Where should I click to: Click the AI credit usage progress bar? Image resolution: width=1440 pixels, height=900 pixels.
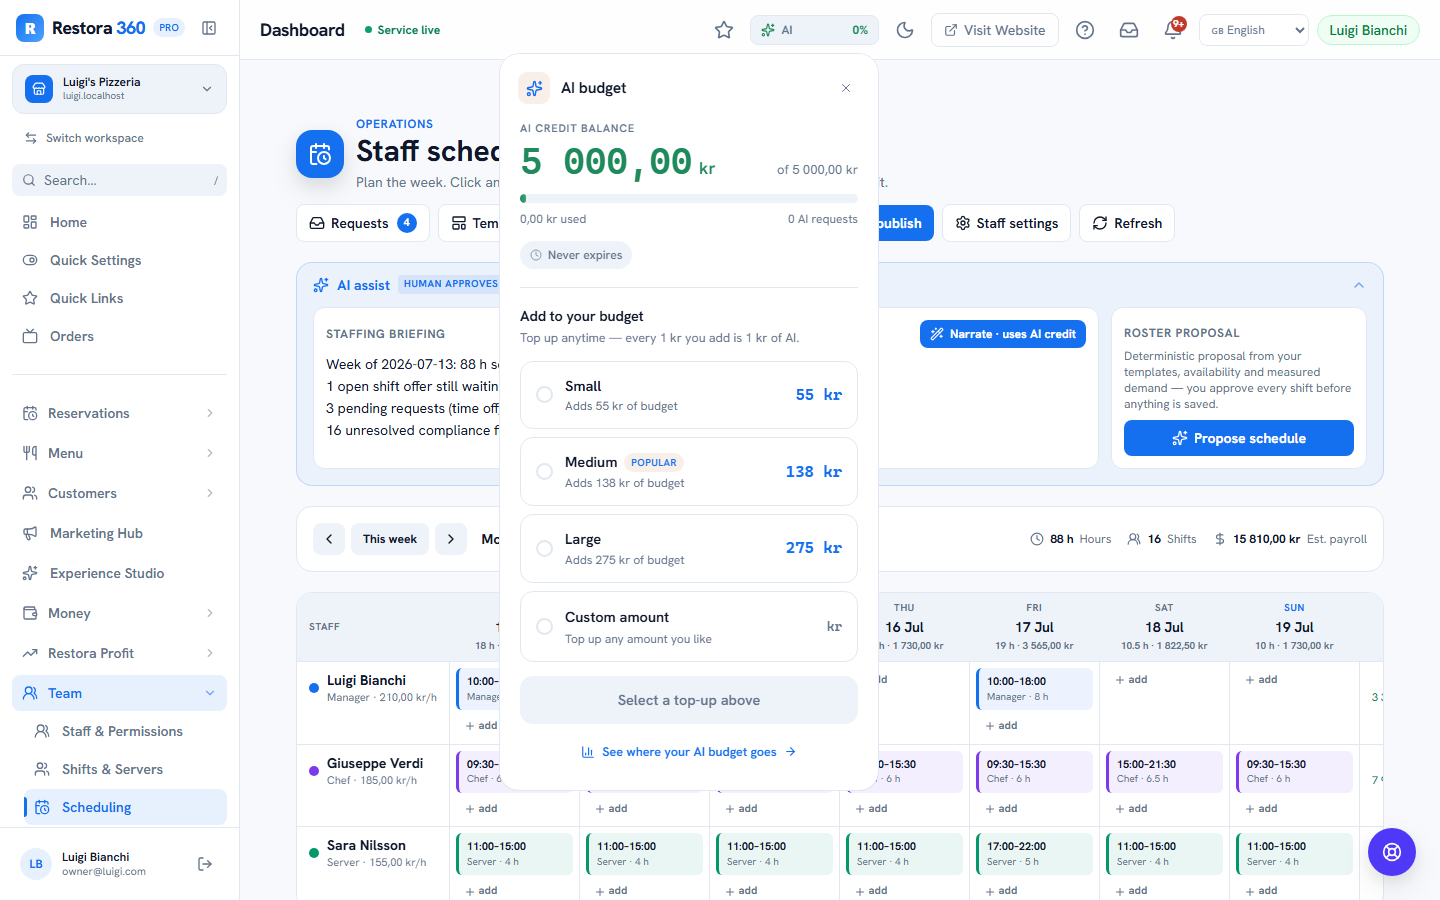coord(689,198)
